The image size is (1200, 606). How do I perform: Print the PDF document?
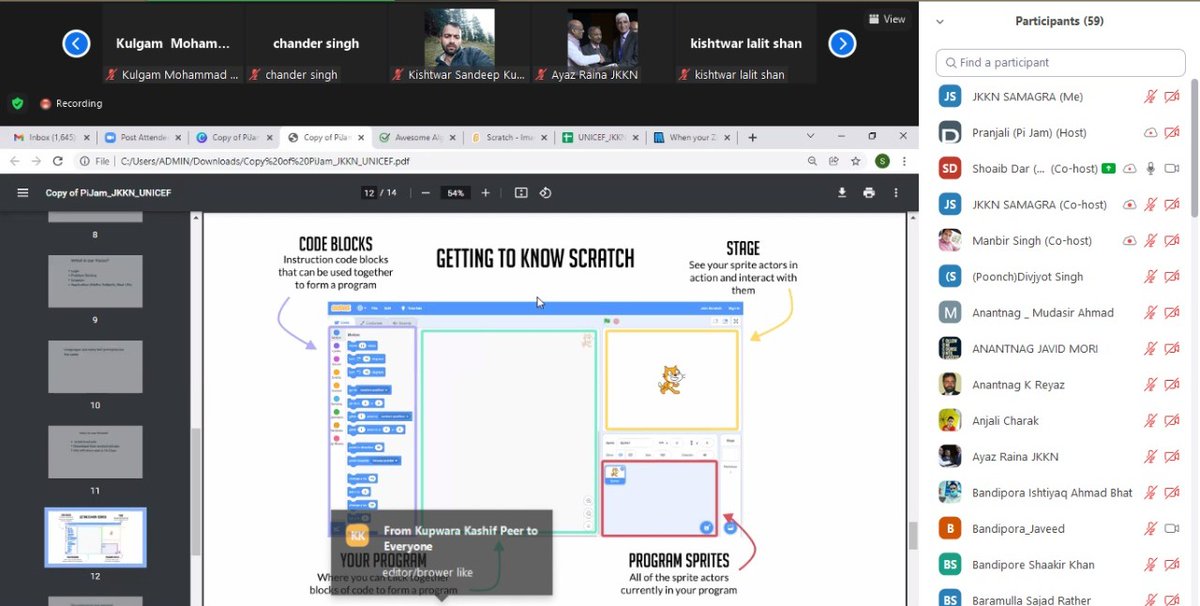pos(869,193)
